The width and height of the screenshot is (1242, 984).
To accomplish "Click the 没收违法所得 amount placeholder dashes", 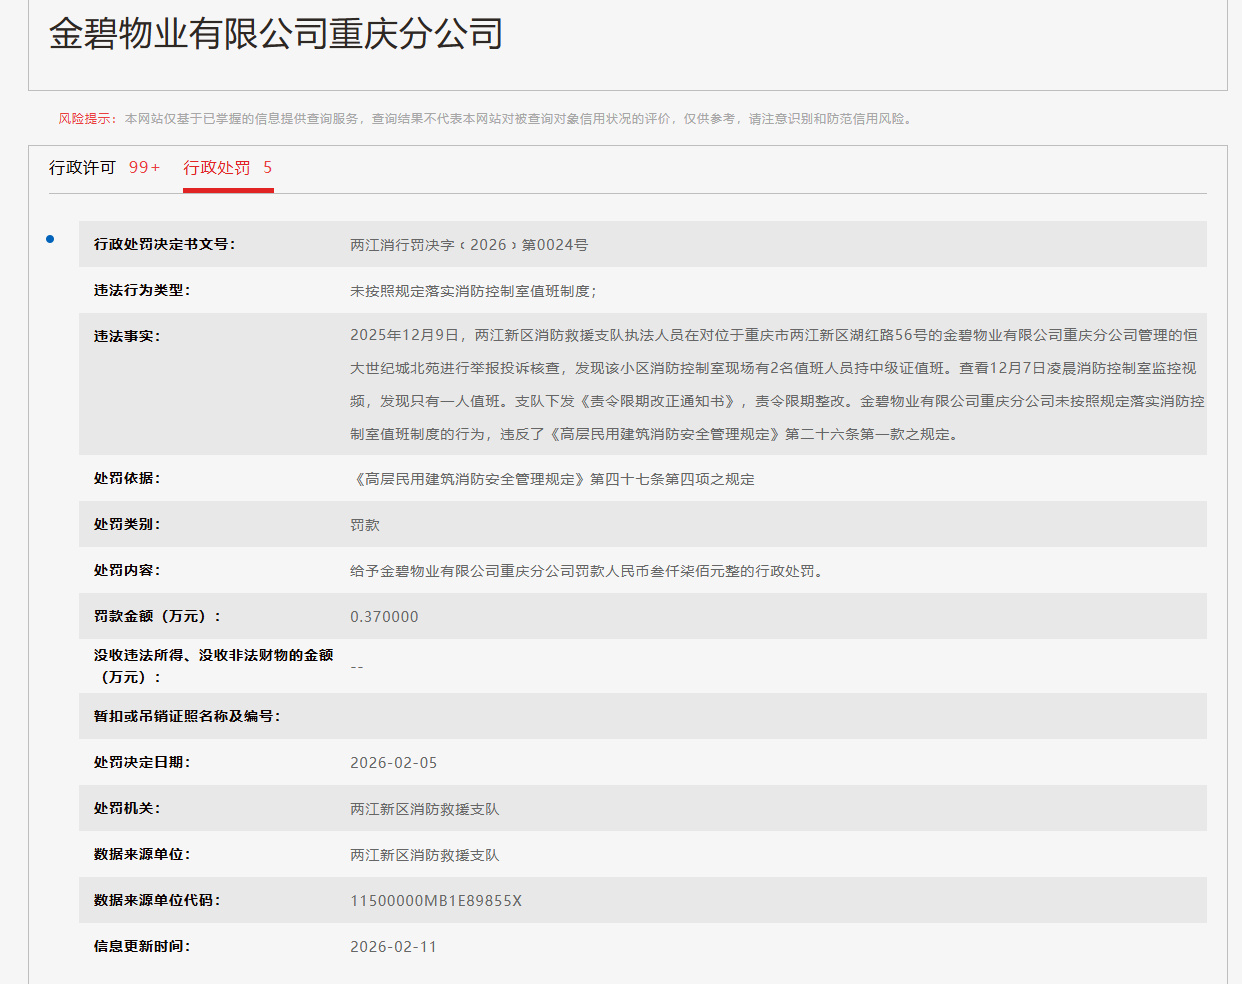I will coord(357,667).
